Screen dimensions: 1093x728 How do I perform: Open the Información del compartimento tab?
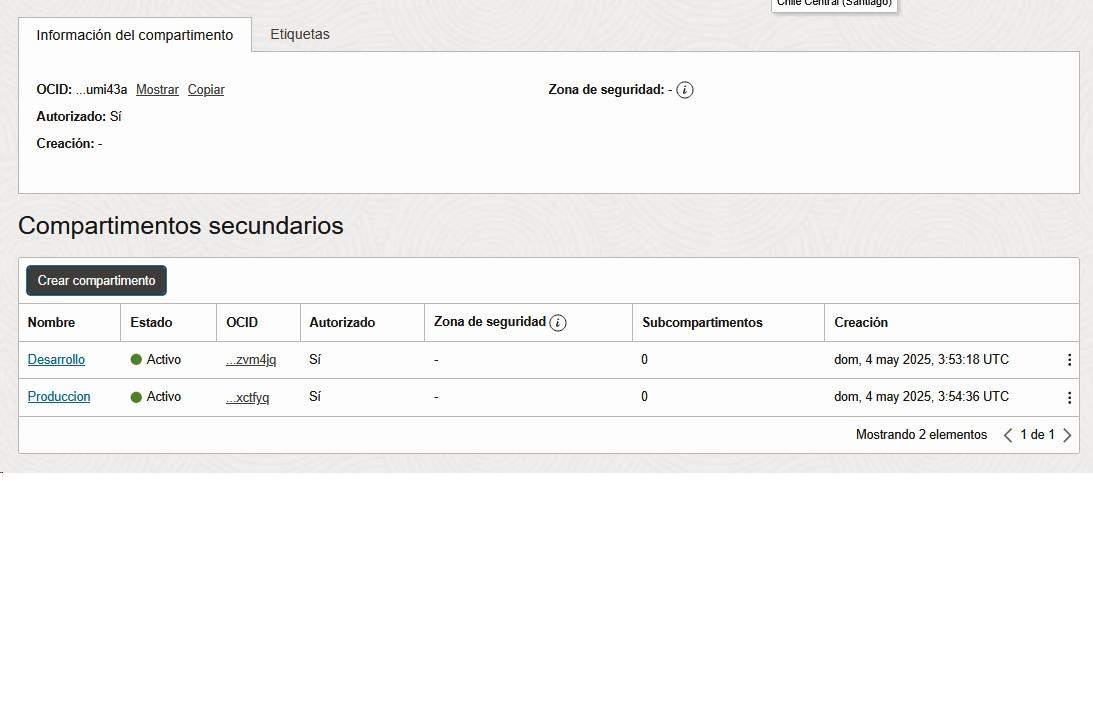tap(135, 35)
